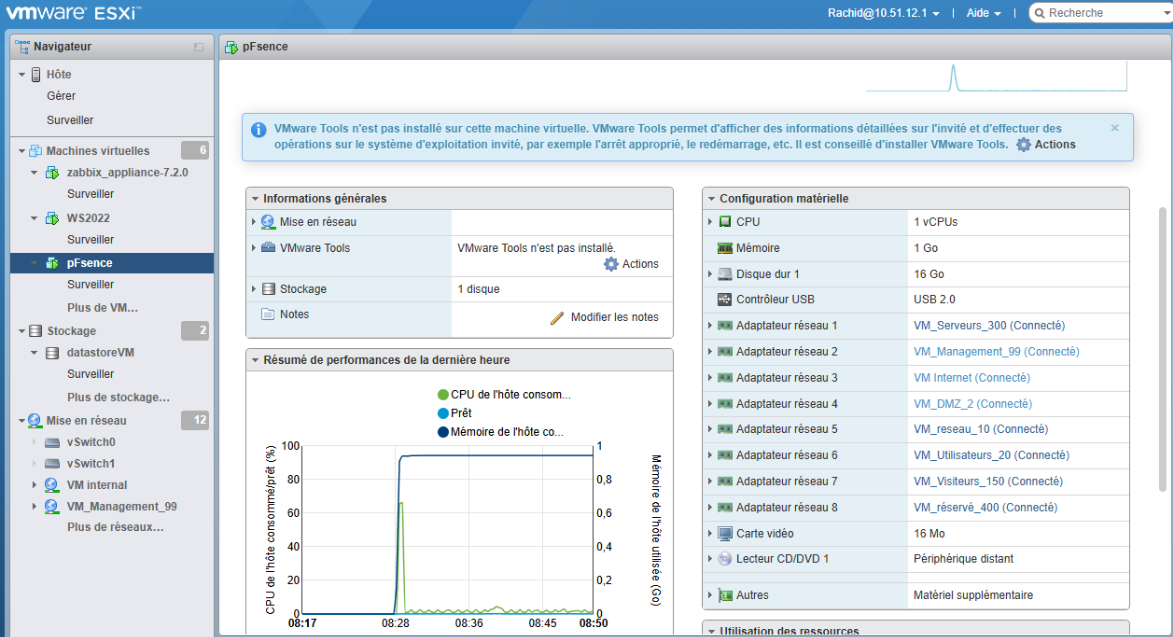Collapse the Machines virtuelles tree node
1173x637 pixels.
click(x=22, y=151)
